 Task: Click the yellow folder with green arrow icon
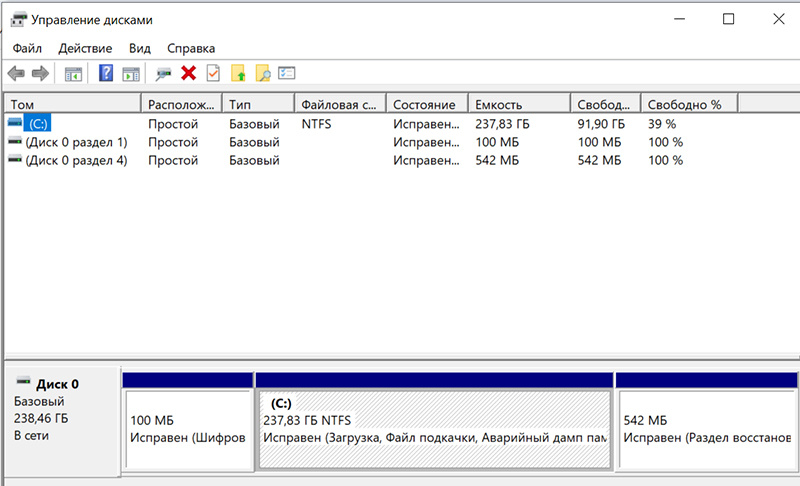[238, 73]
